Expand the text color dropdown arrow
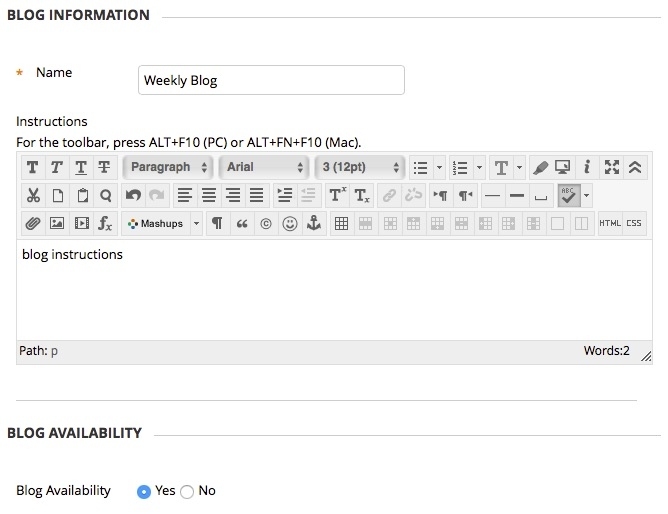Viewport: 668px width, 514px height. pos(519,167)
